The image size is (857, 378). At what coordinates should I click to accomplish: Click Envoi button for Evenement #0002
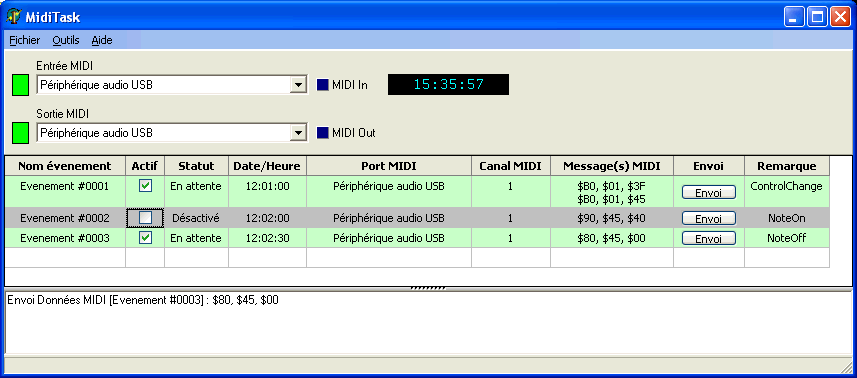[708, 218]
